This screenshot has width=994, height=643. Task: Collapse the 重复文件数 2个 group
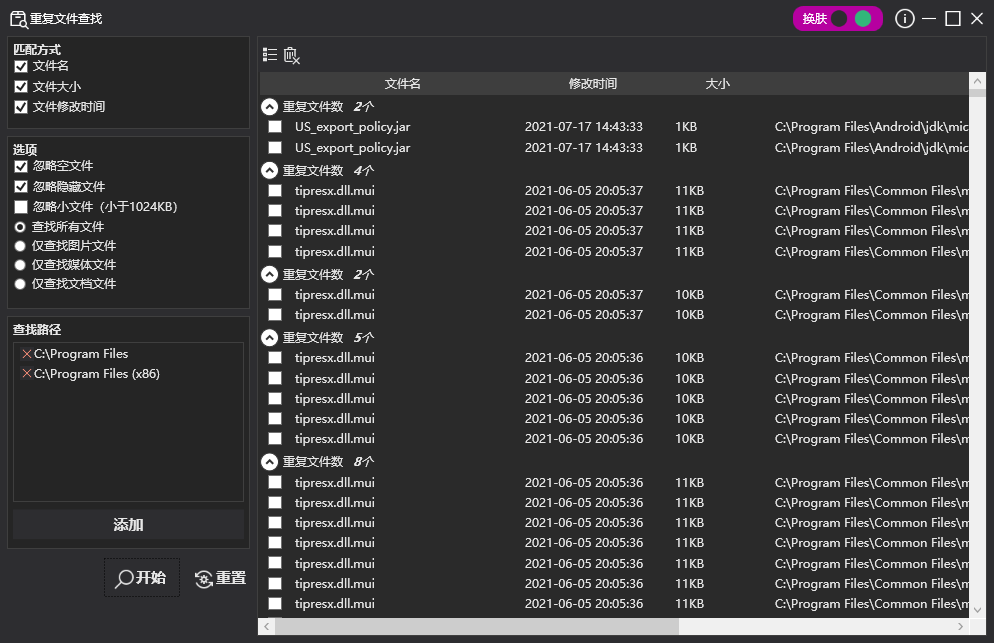click(x=268, y=104)
